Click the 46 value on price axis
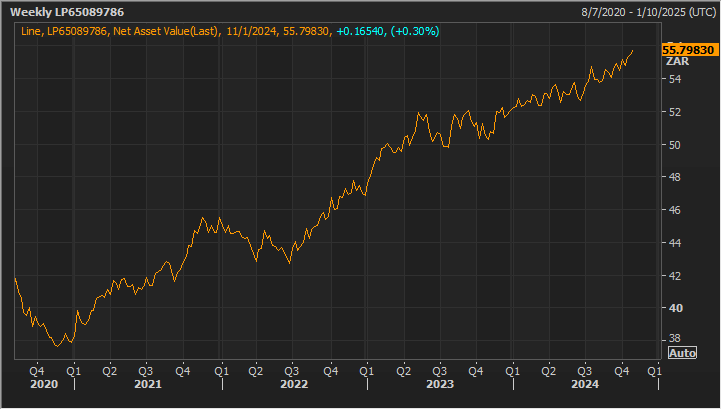The width and height of the screenshot is (723, 411). coord(676,211)
